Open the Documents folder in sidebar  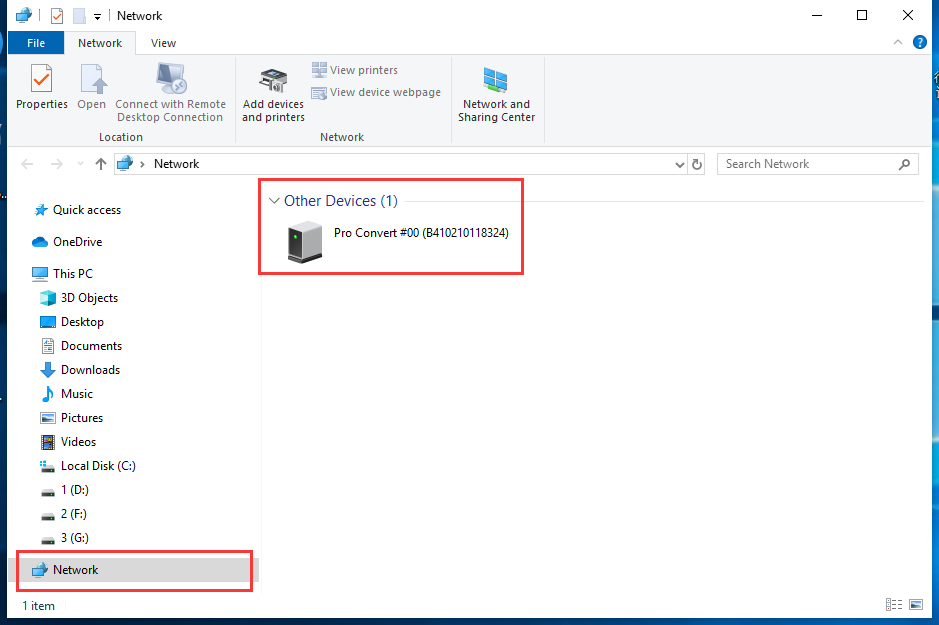[81, 345]
